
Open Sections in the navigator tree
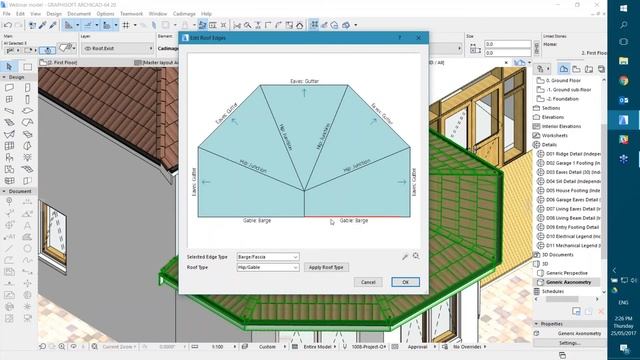tap(551, 108)
